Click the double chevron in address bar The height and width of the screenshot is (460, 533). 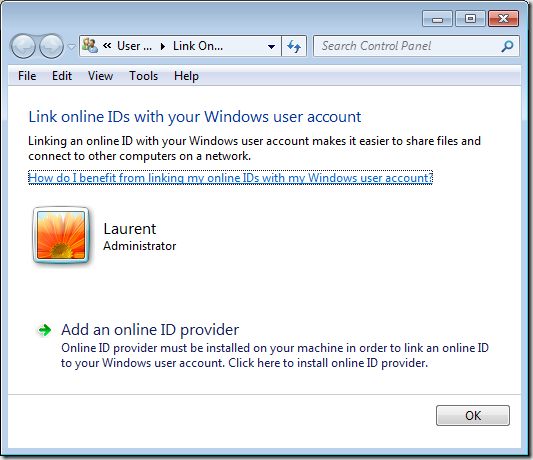pos(107,46)
